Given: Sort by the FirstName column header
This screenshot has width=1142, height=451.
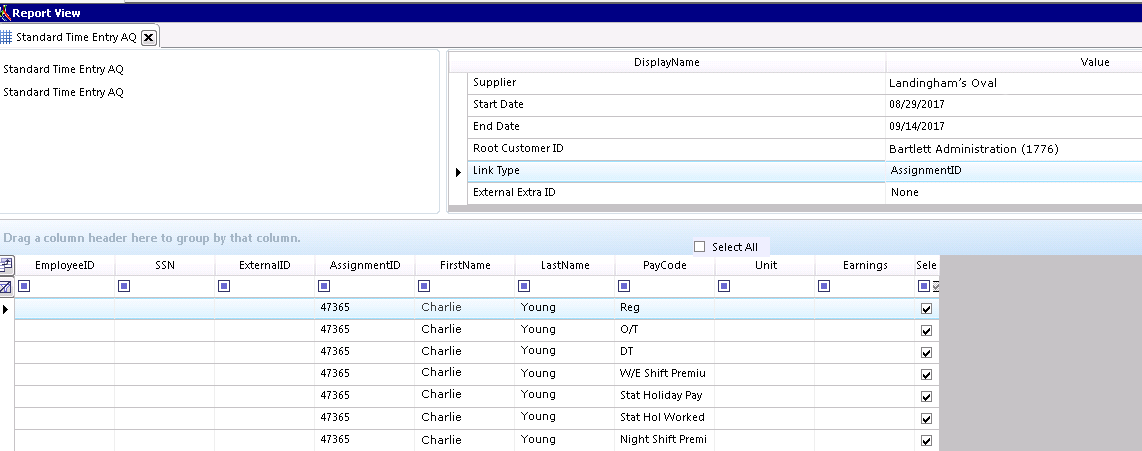Looking at the screenshot, I should coord(465,265).
